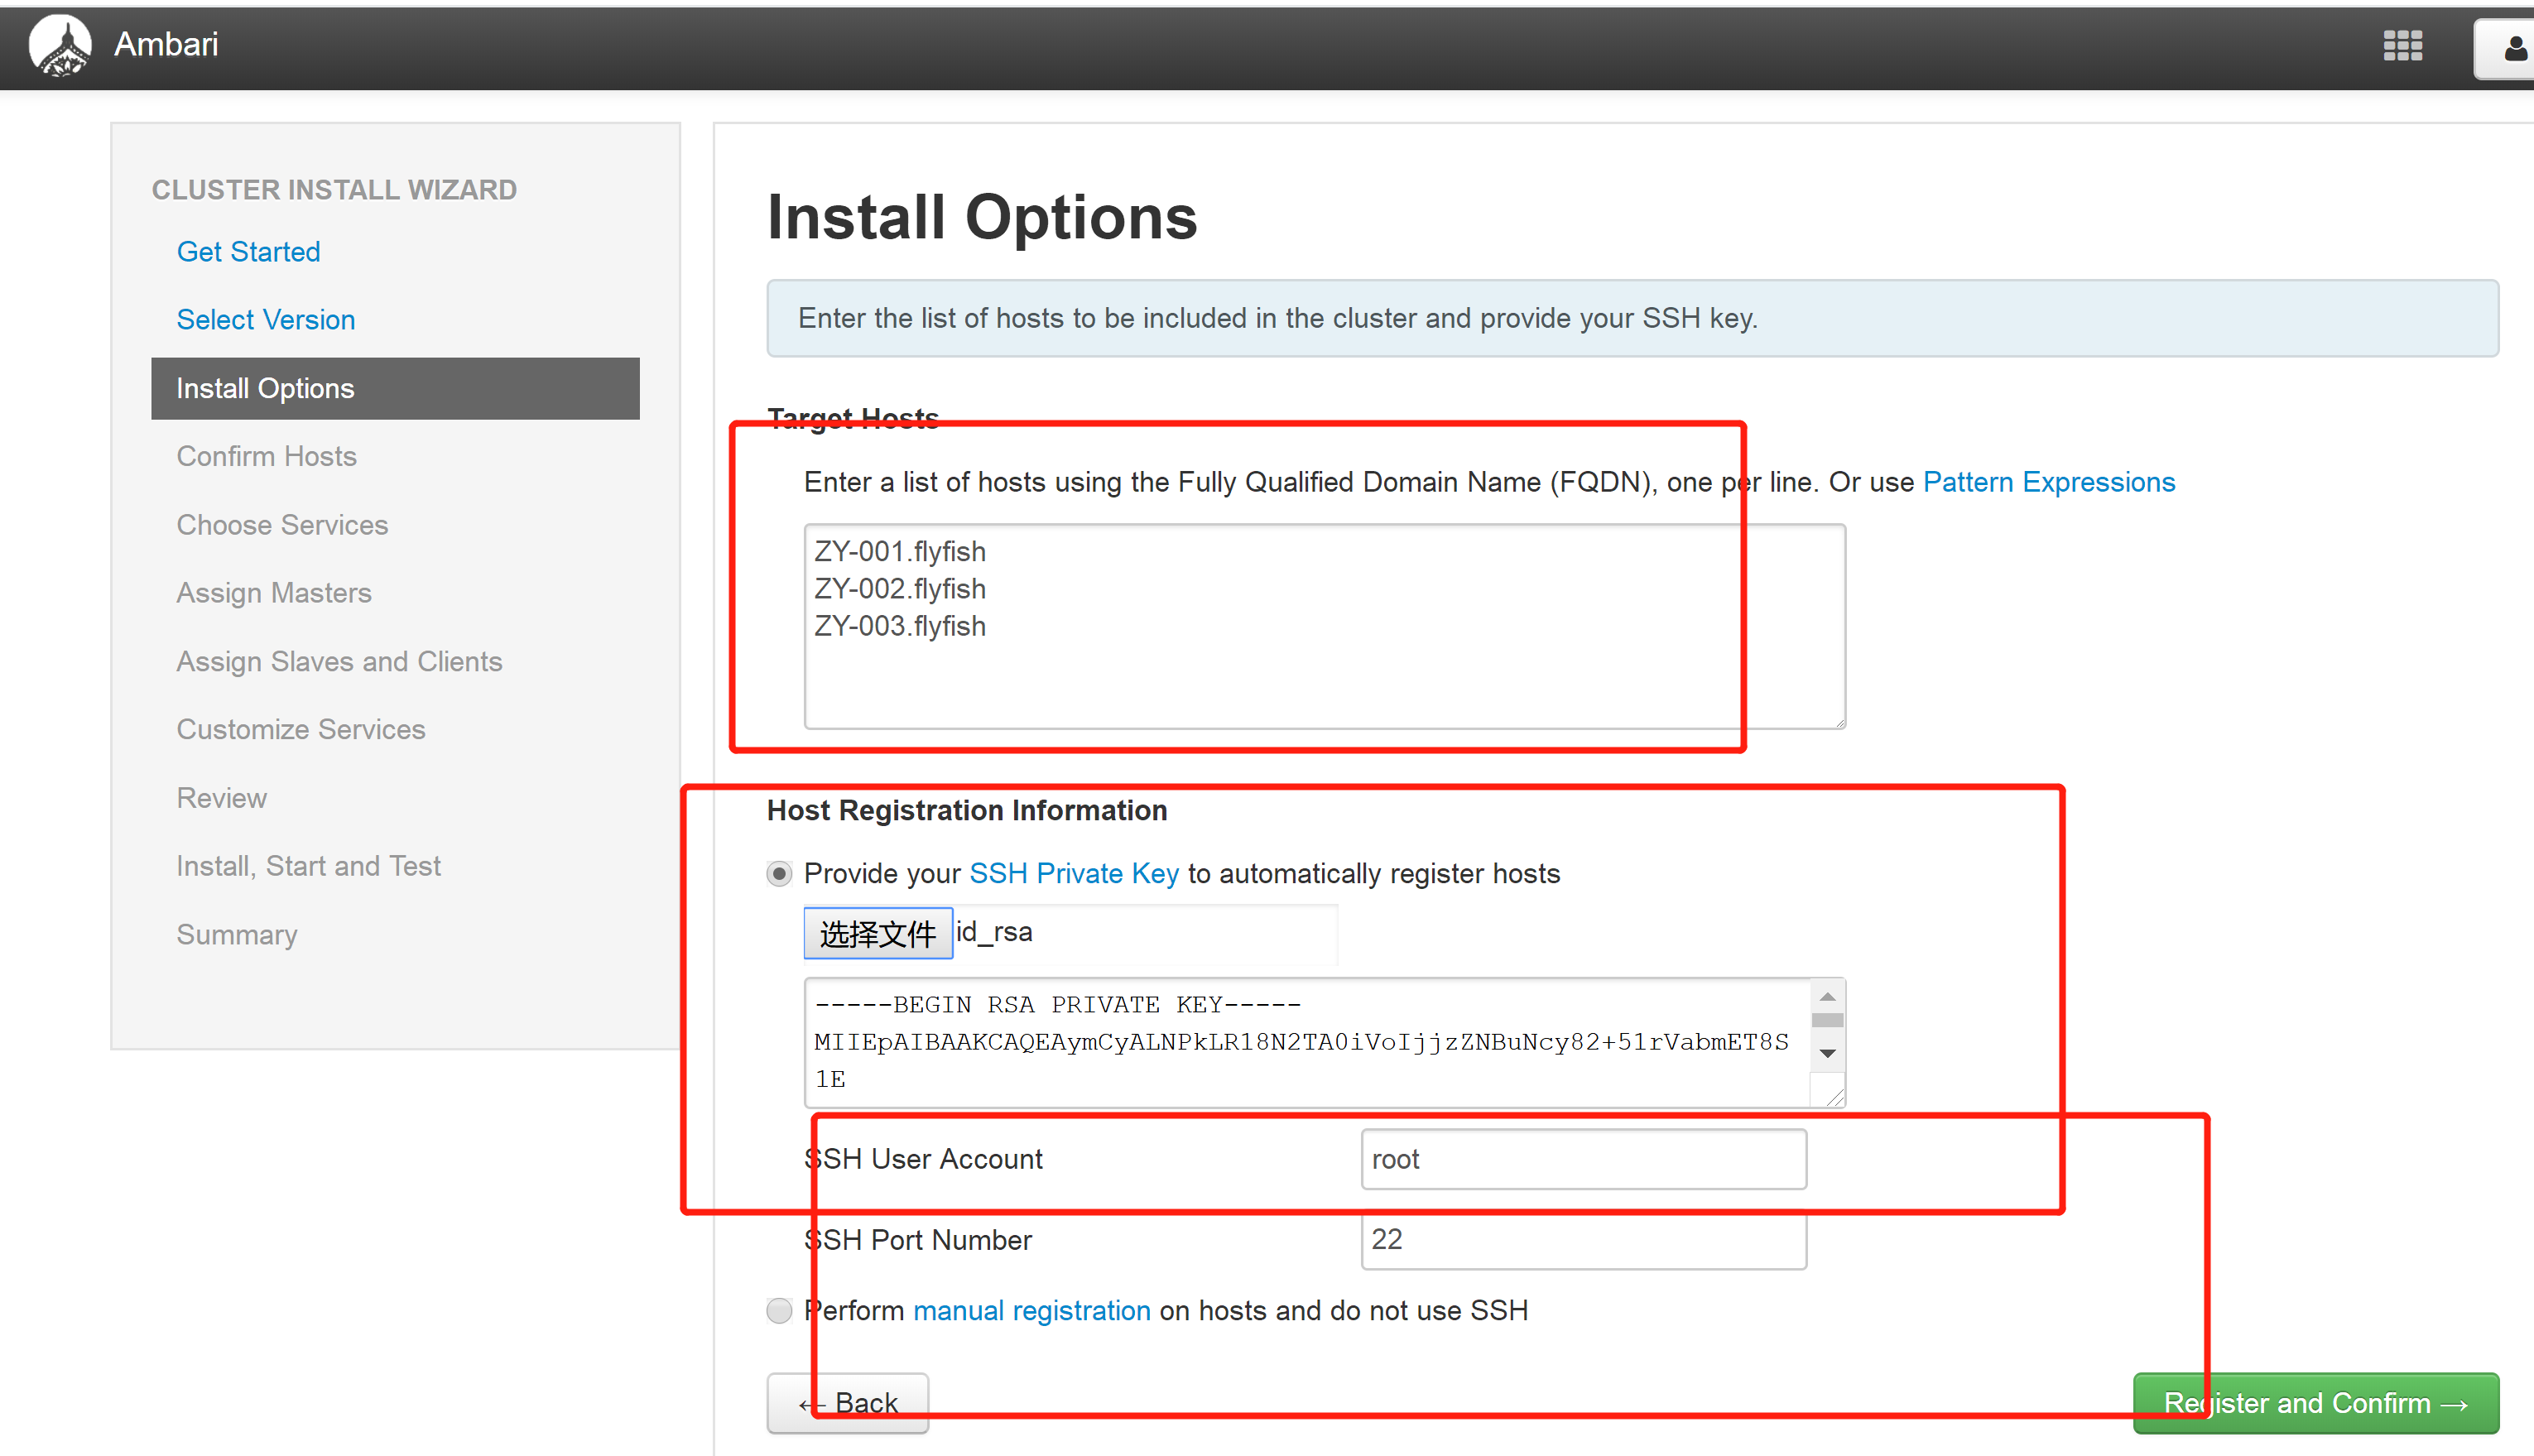
Task: Click the Assign Masters wizard step
Action: [273, 592]
